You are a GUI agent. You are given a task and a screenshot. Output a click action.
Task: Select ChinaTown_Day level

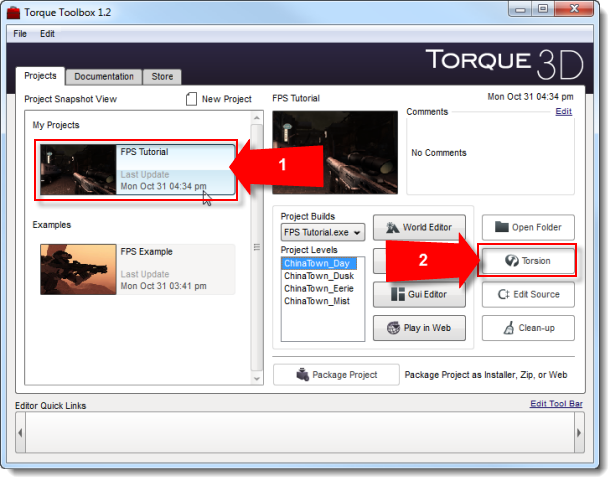click(x=319, y=263)
